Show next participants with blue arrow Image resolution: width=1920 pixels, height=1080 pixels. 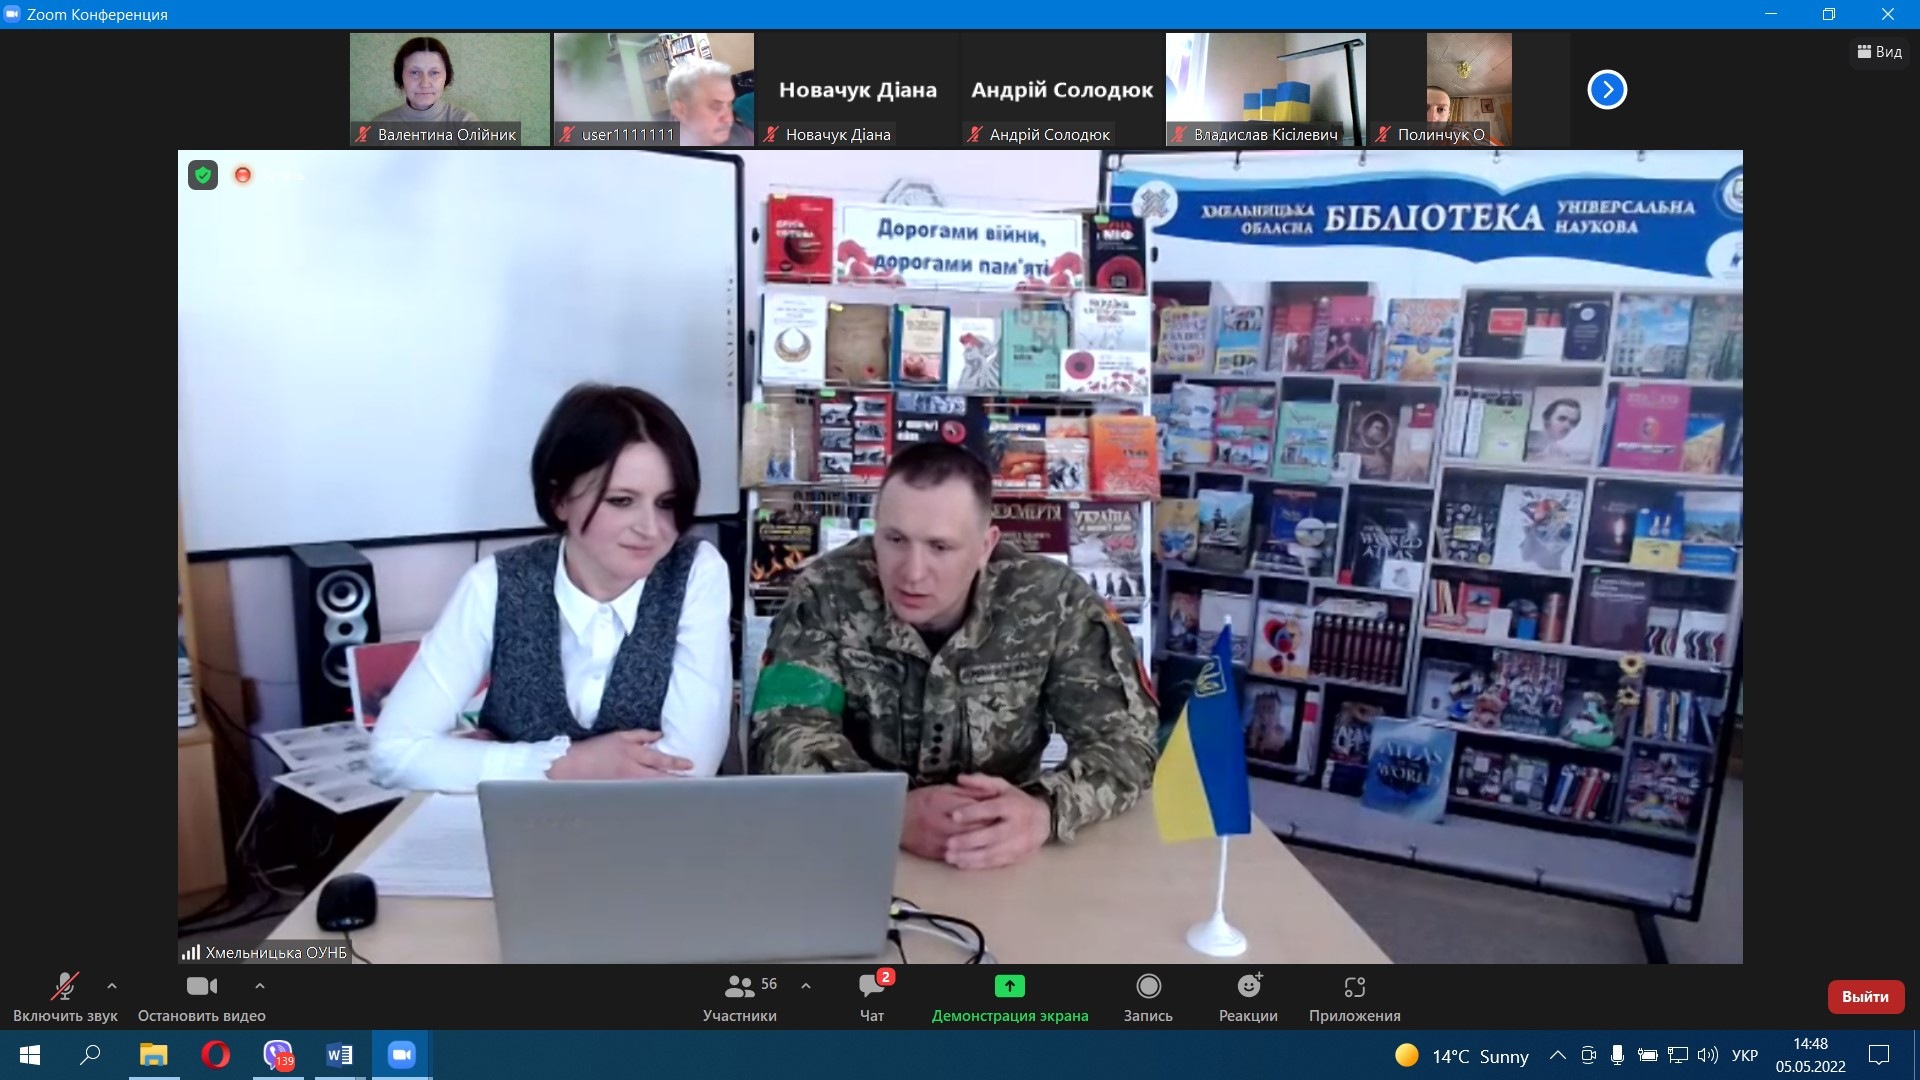pos(1607,90)
